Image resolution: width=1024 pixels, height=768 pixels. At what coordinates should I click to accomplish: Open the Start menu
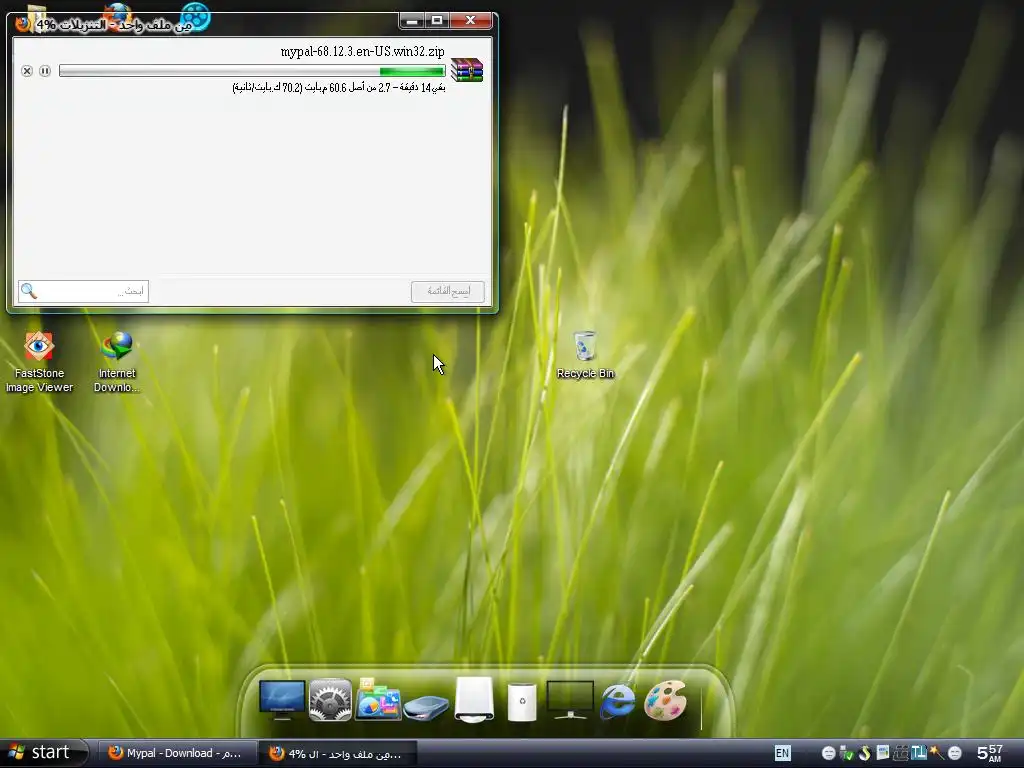click(x=43, y=752)
